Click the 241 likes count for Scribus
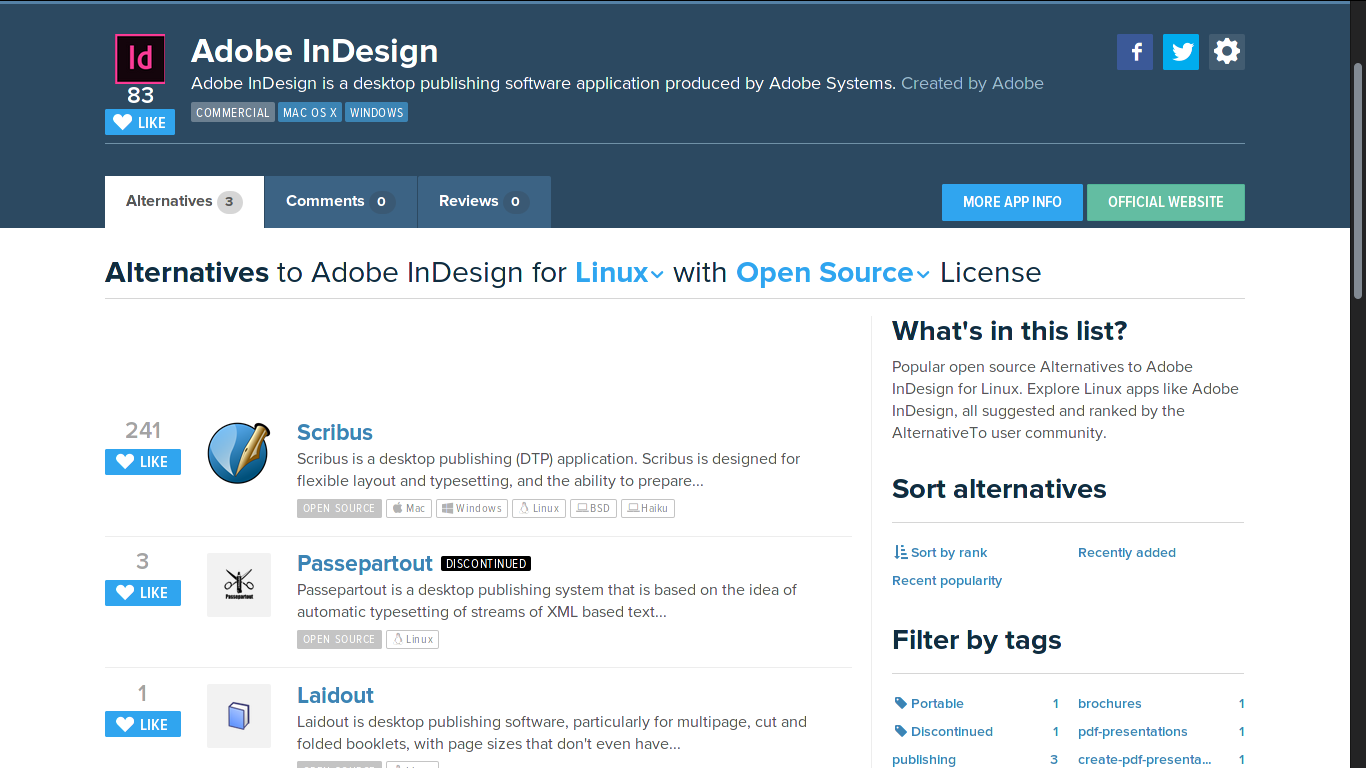The image size is (1366, 768). coord(143,430)
